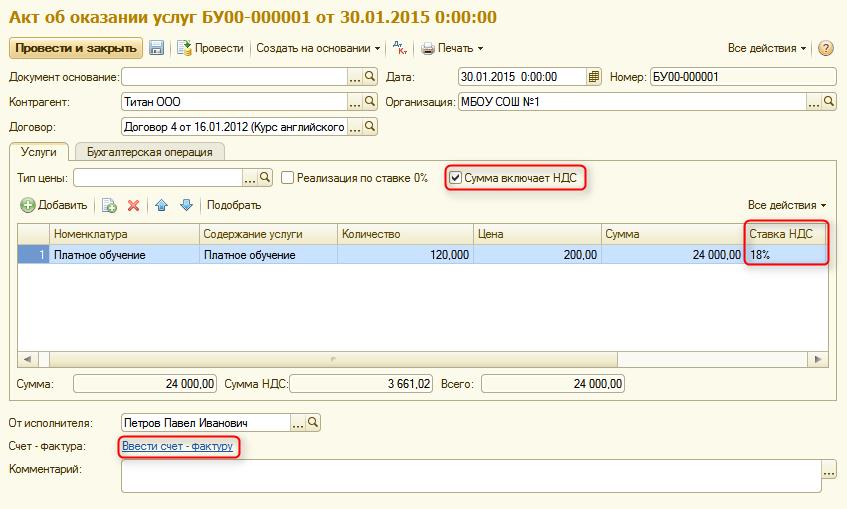847x509 pixels.
Task: Click the Всего total field
Action: (553, 384)
